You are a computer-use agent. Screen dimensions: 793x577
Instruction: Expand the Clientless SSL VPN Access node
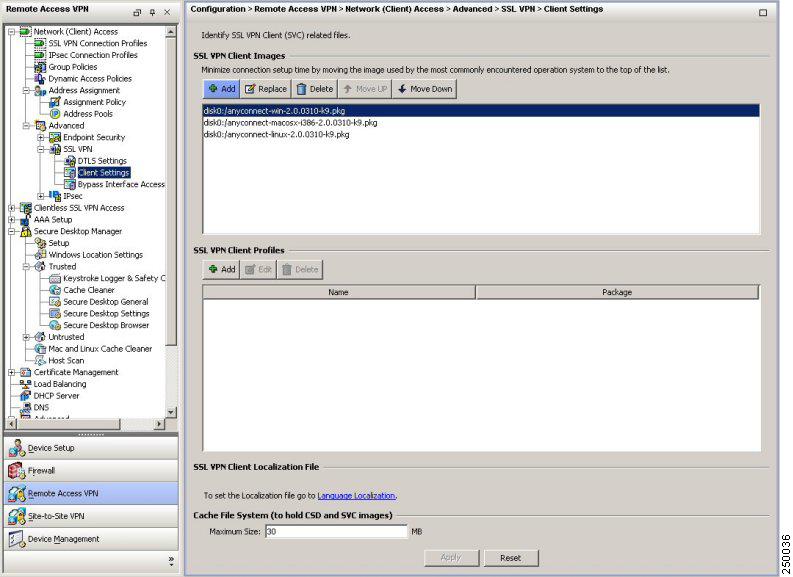point(12,208)
